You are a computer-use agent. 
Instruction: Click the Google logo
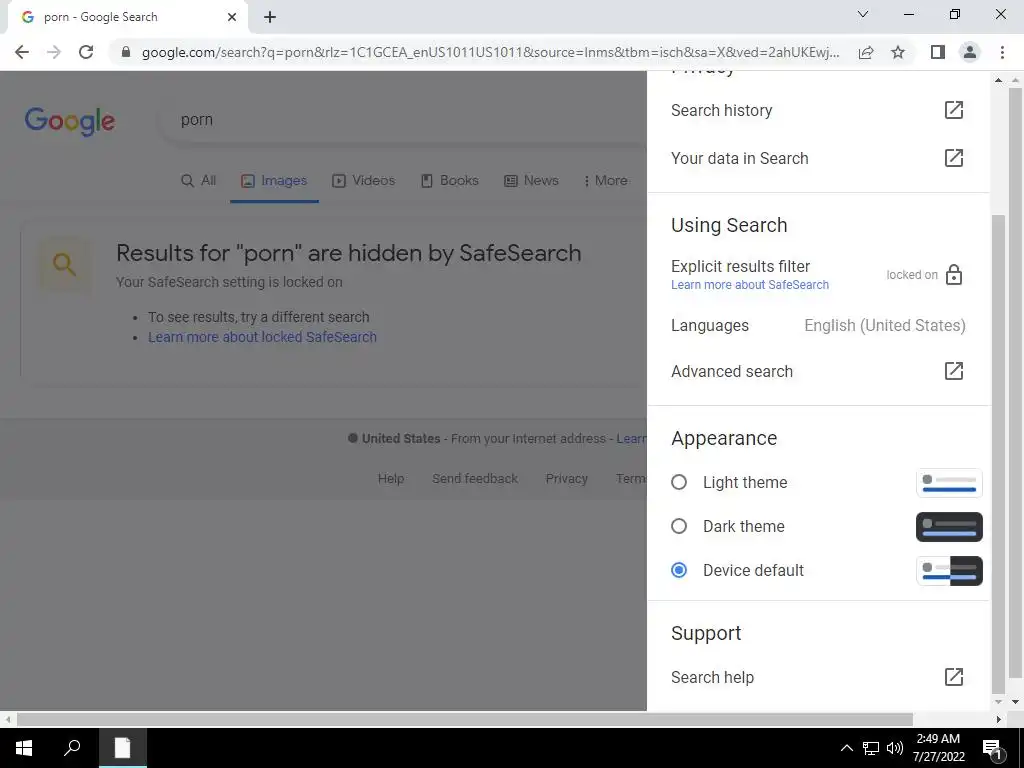70,121
